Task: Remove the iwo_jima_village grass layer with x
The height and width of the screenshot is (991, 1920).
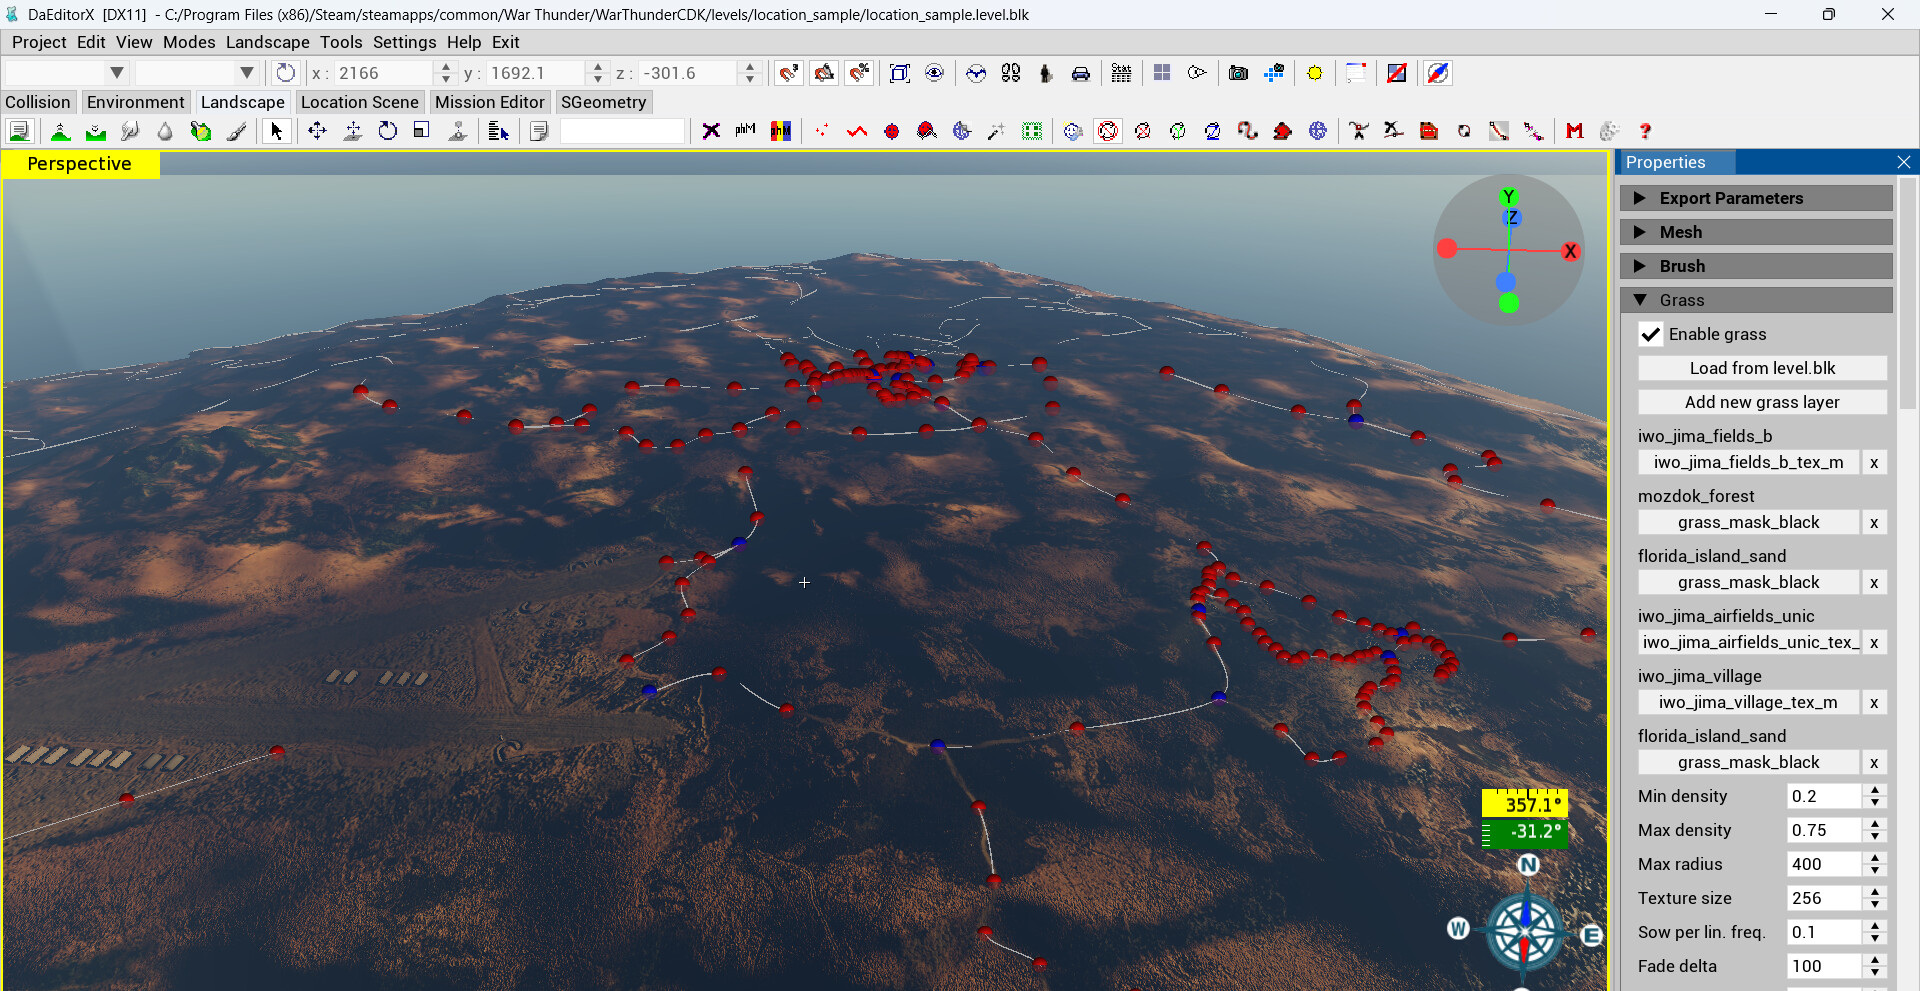Action: (x=1874, y=703)
